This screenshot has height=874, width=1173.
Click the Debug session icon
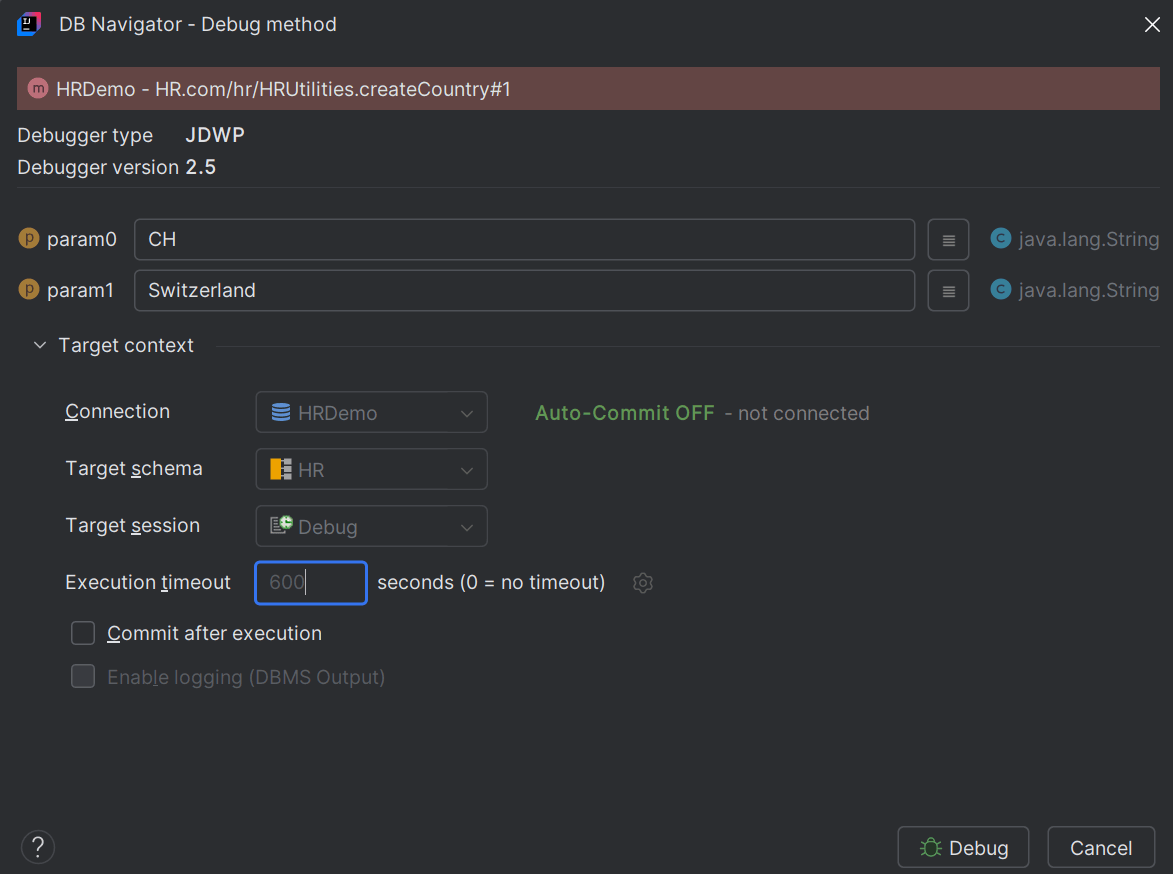point(281,526)
